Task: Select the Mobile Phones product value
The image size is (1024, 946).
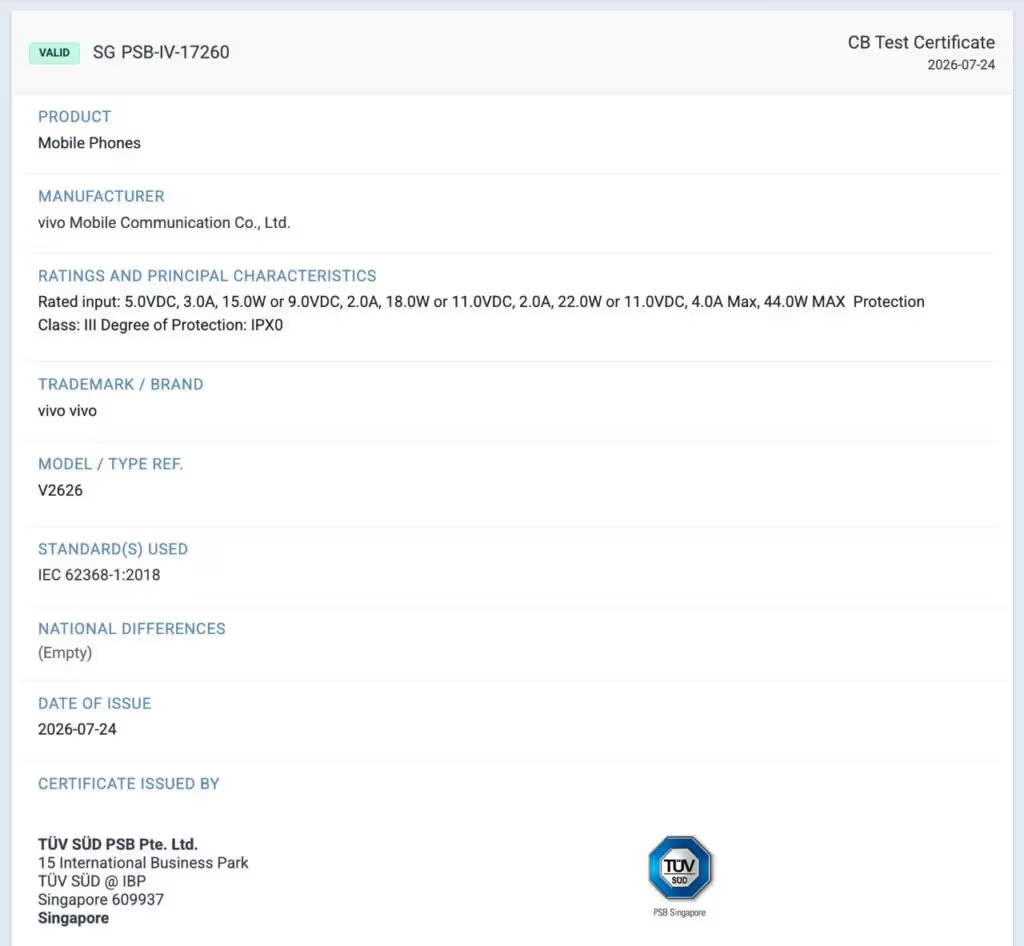Action: coord(89,143)
